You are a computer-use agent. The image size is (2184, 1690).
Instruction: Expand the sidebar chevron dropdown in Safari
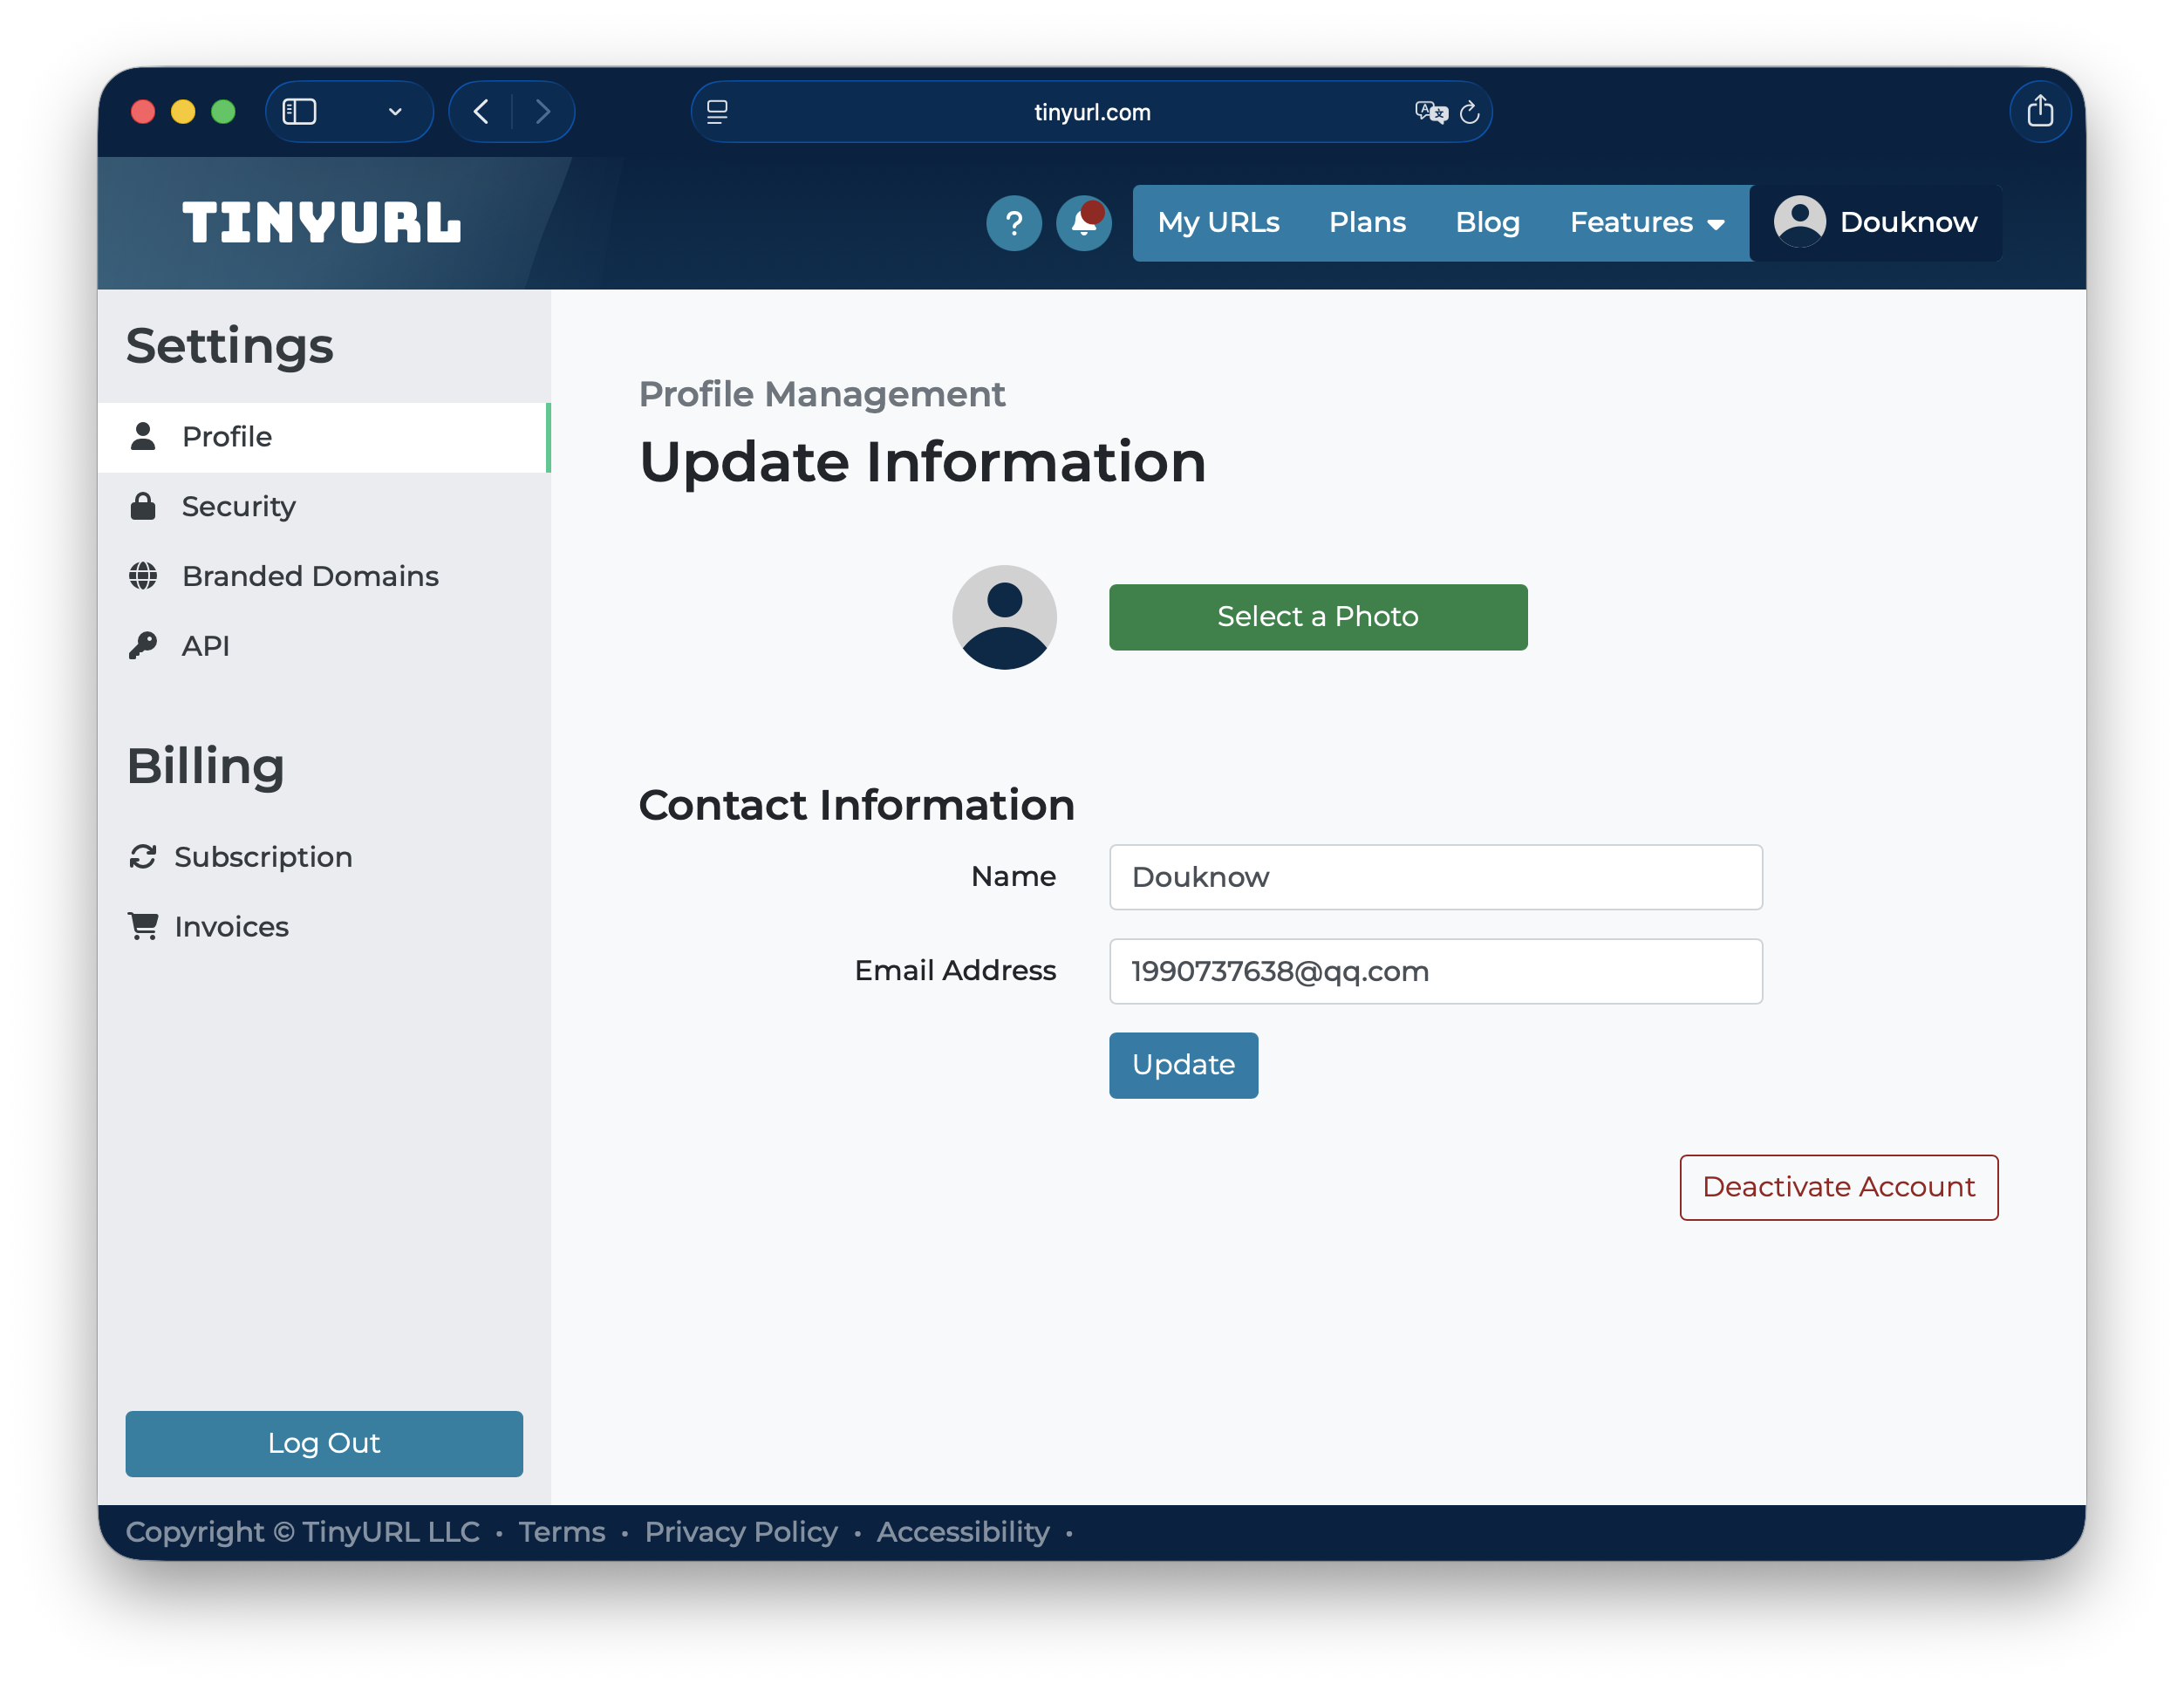[395, 112]
